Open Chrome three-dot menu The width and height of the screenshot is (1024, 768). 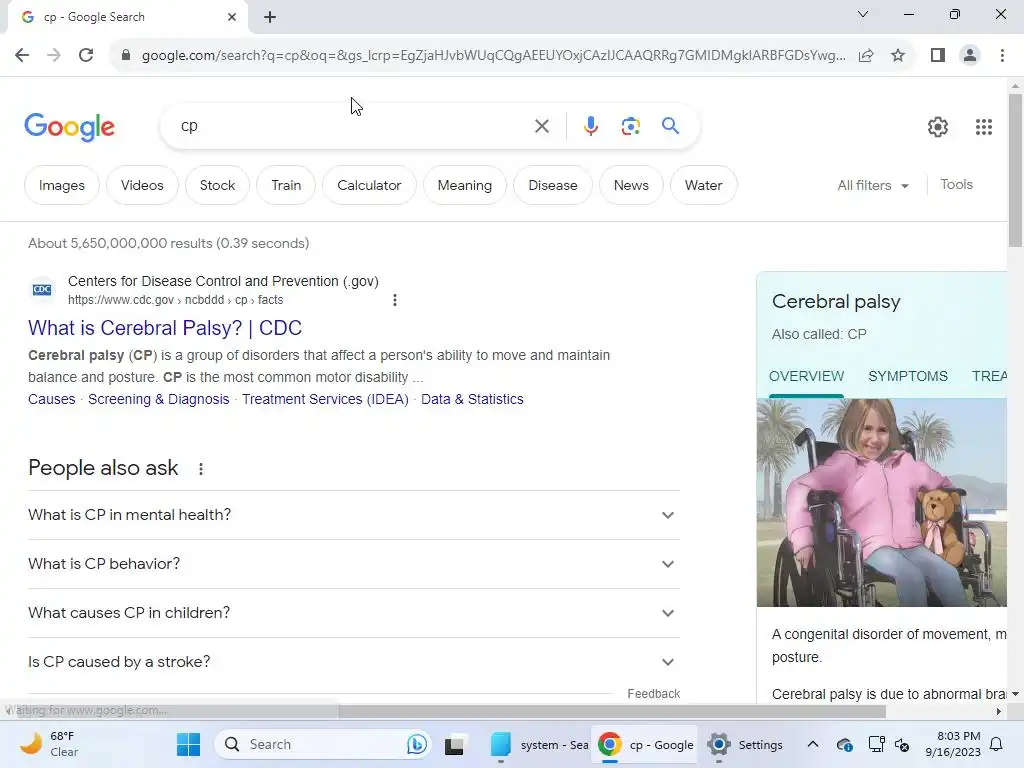(x=1002, y=55)
